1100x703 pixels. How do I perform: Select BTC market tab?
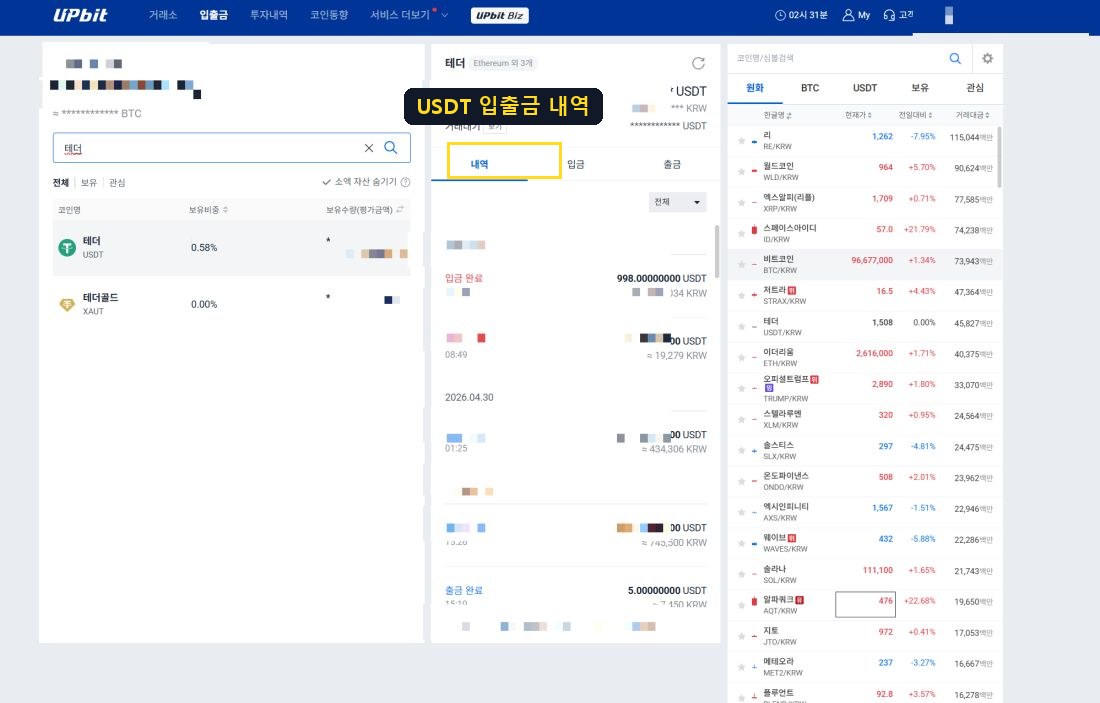(810, 88)
